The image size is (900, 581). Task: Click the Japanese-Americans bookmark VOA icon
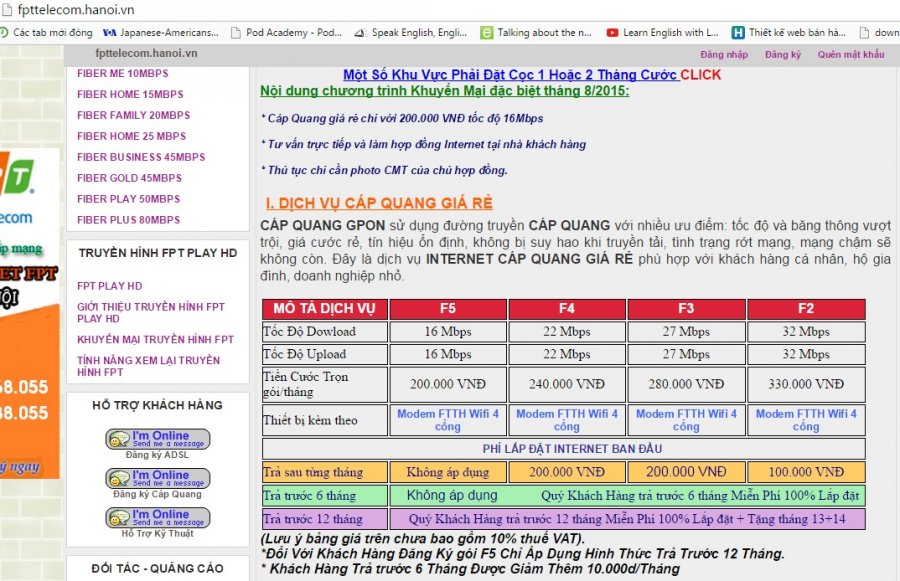109,33
